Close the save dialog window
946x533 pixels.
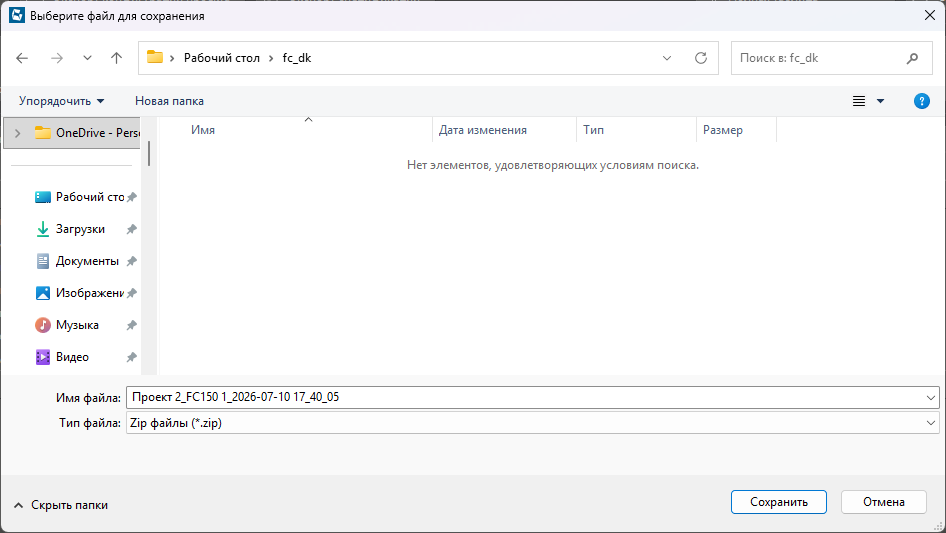930,15
